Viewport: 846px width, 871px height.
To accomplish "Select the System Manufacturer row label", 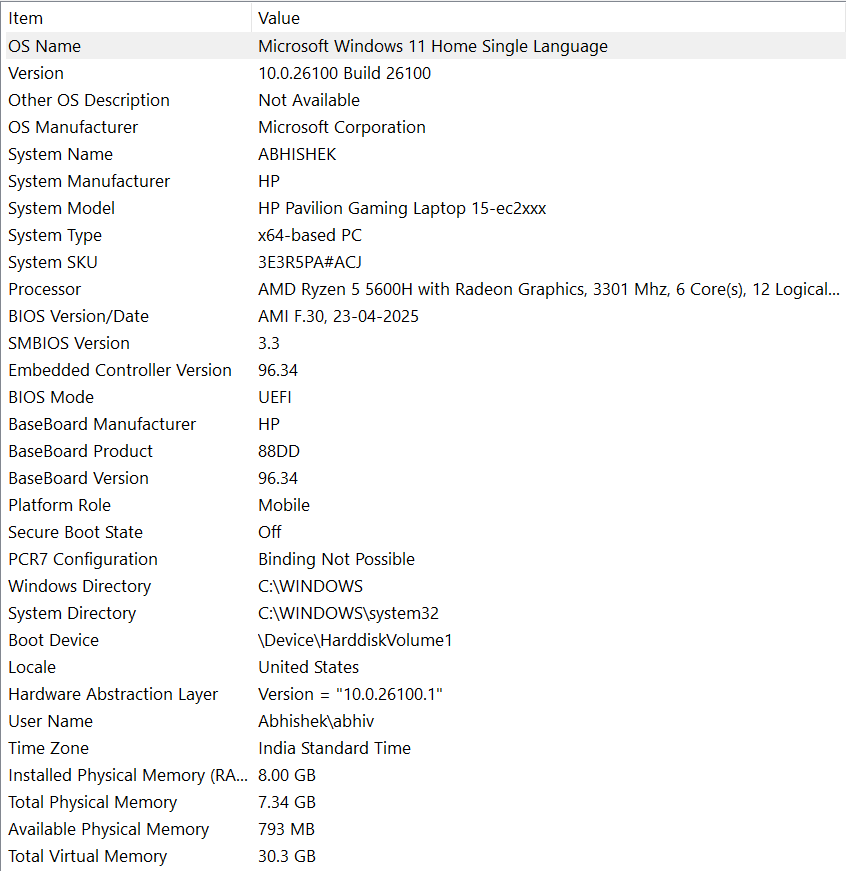I will tap(89, 181).
